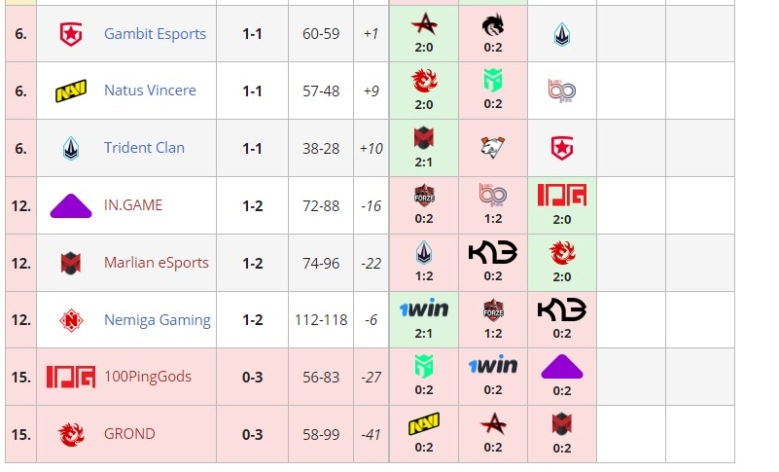Image resolution: width=779 pixels, height=472 pixels.
Task: Click 1win opponent logo in Nemiga Gaming row
Action: (x=424, y=309)
